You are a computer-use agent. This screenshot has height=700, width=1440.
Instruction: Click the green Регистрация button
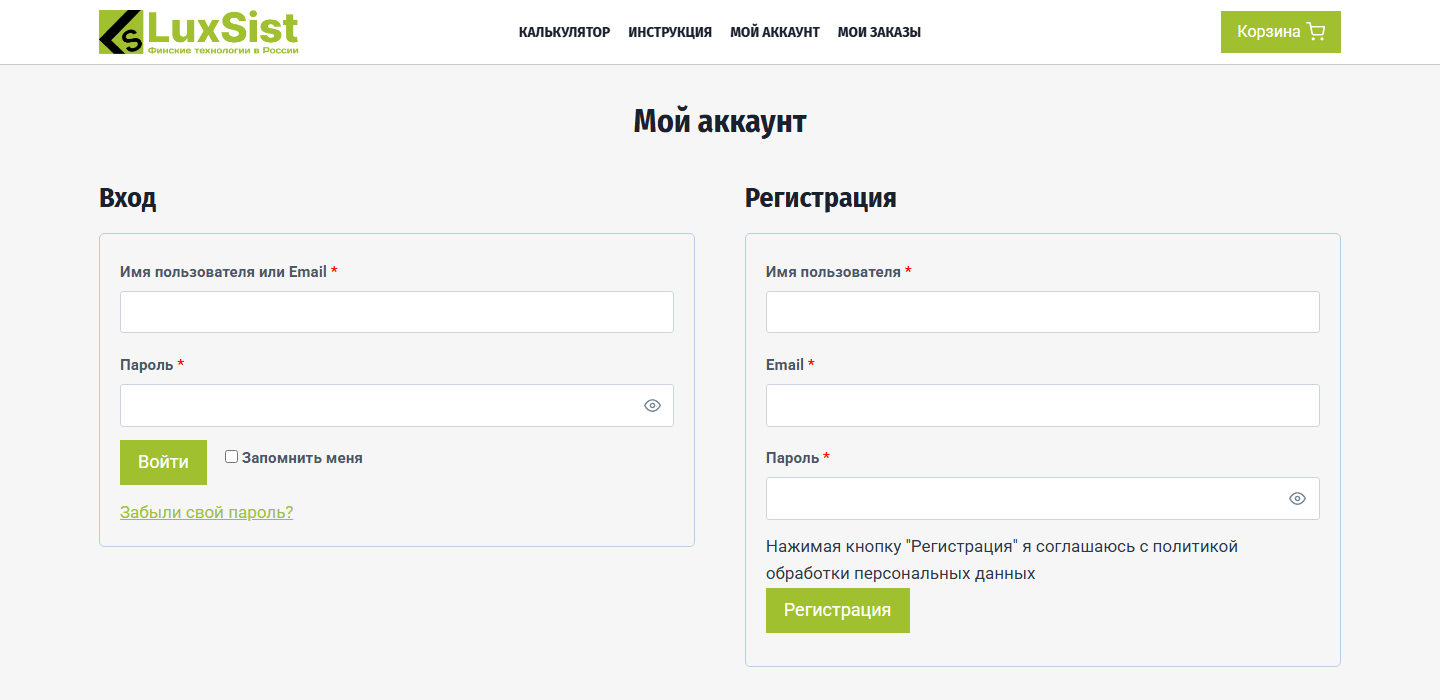click(x=838, y=610)
